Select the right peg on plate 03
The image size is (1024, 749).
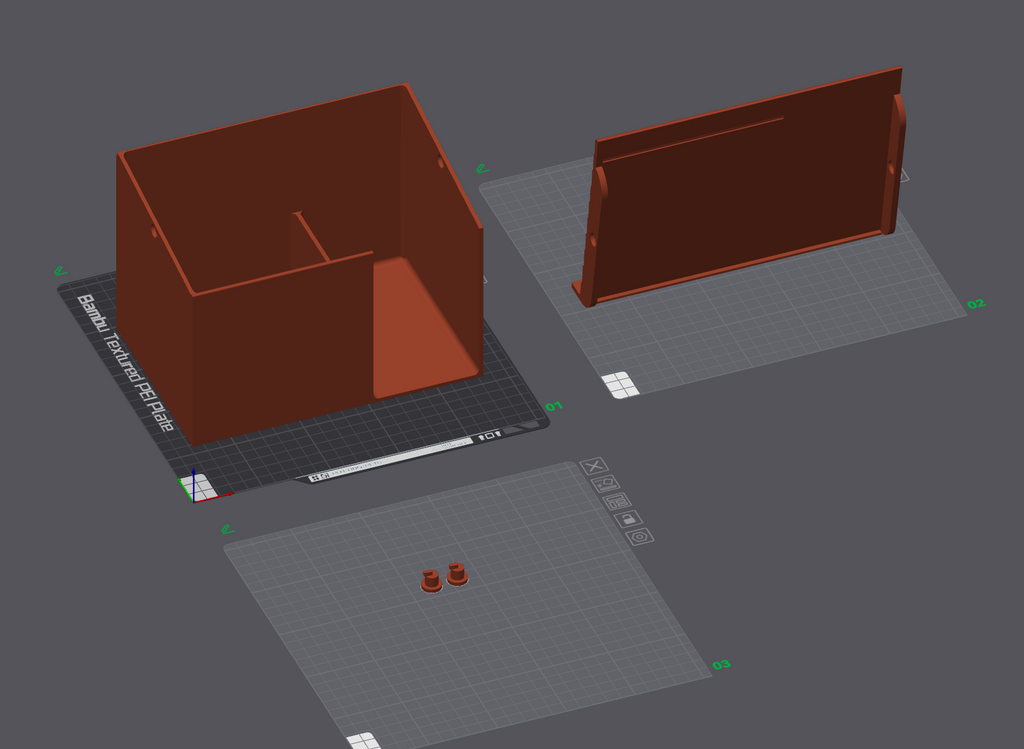(456, 574)
